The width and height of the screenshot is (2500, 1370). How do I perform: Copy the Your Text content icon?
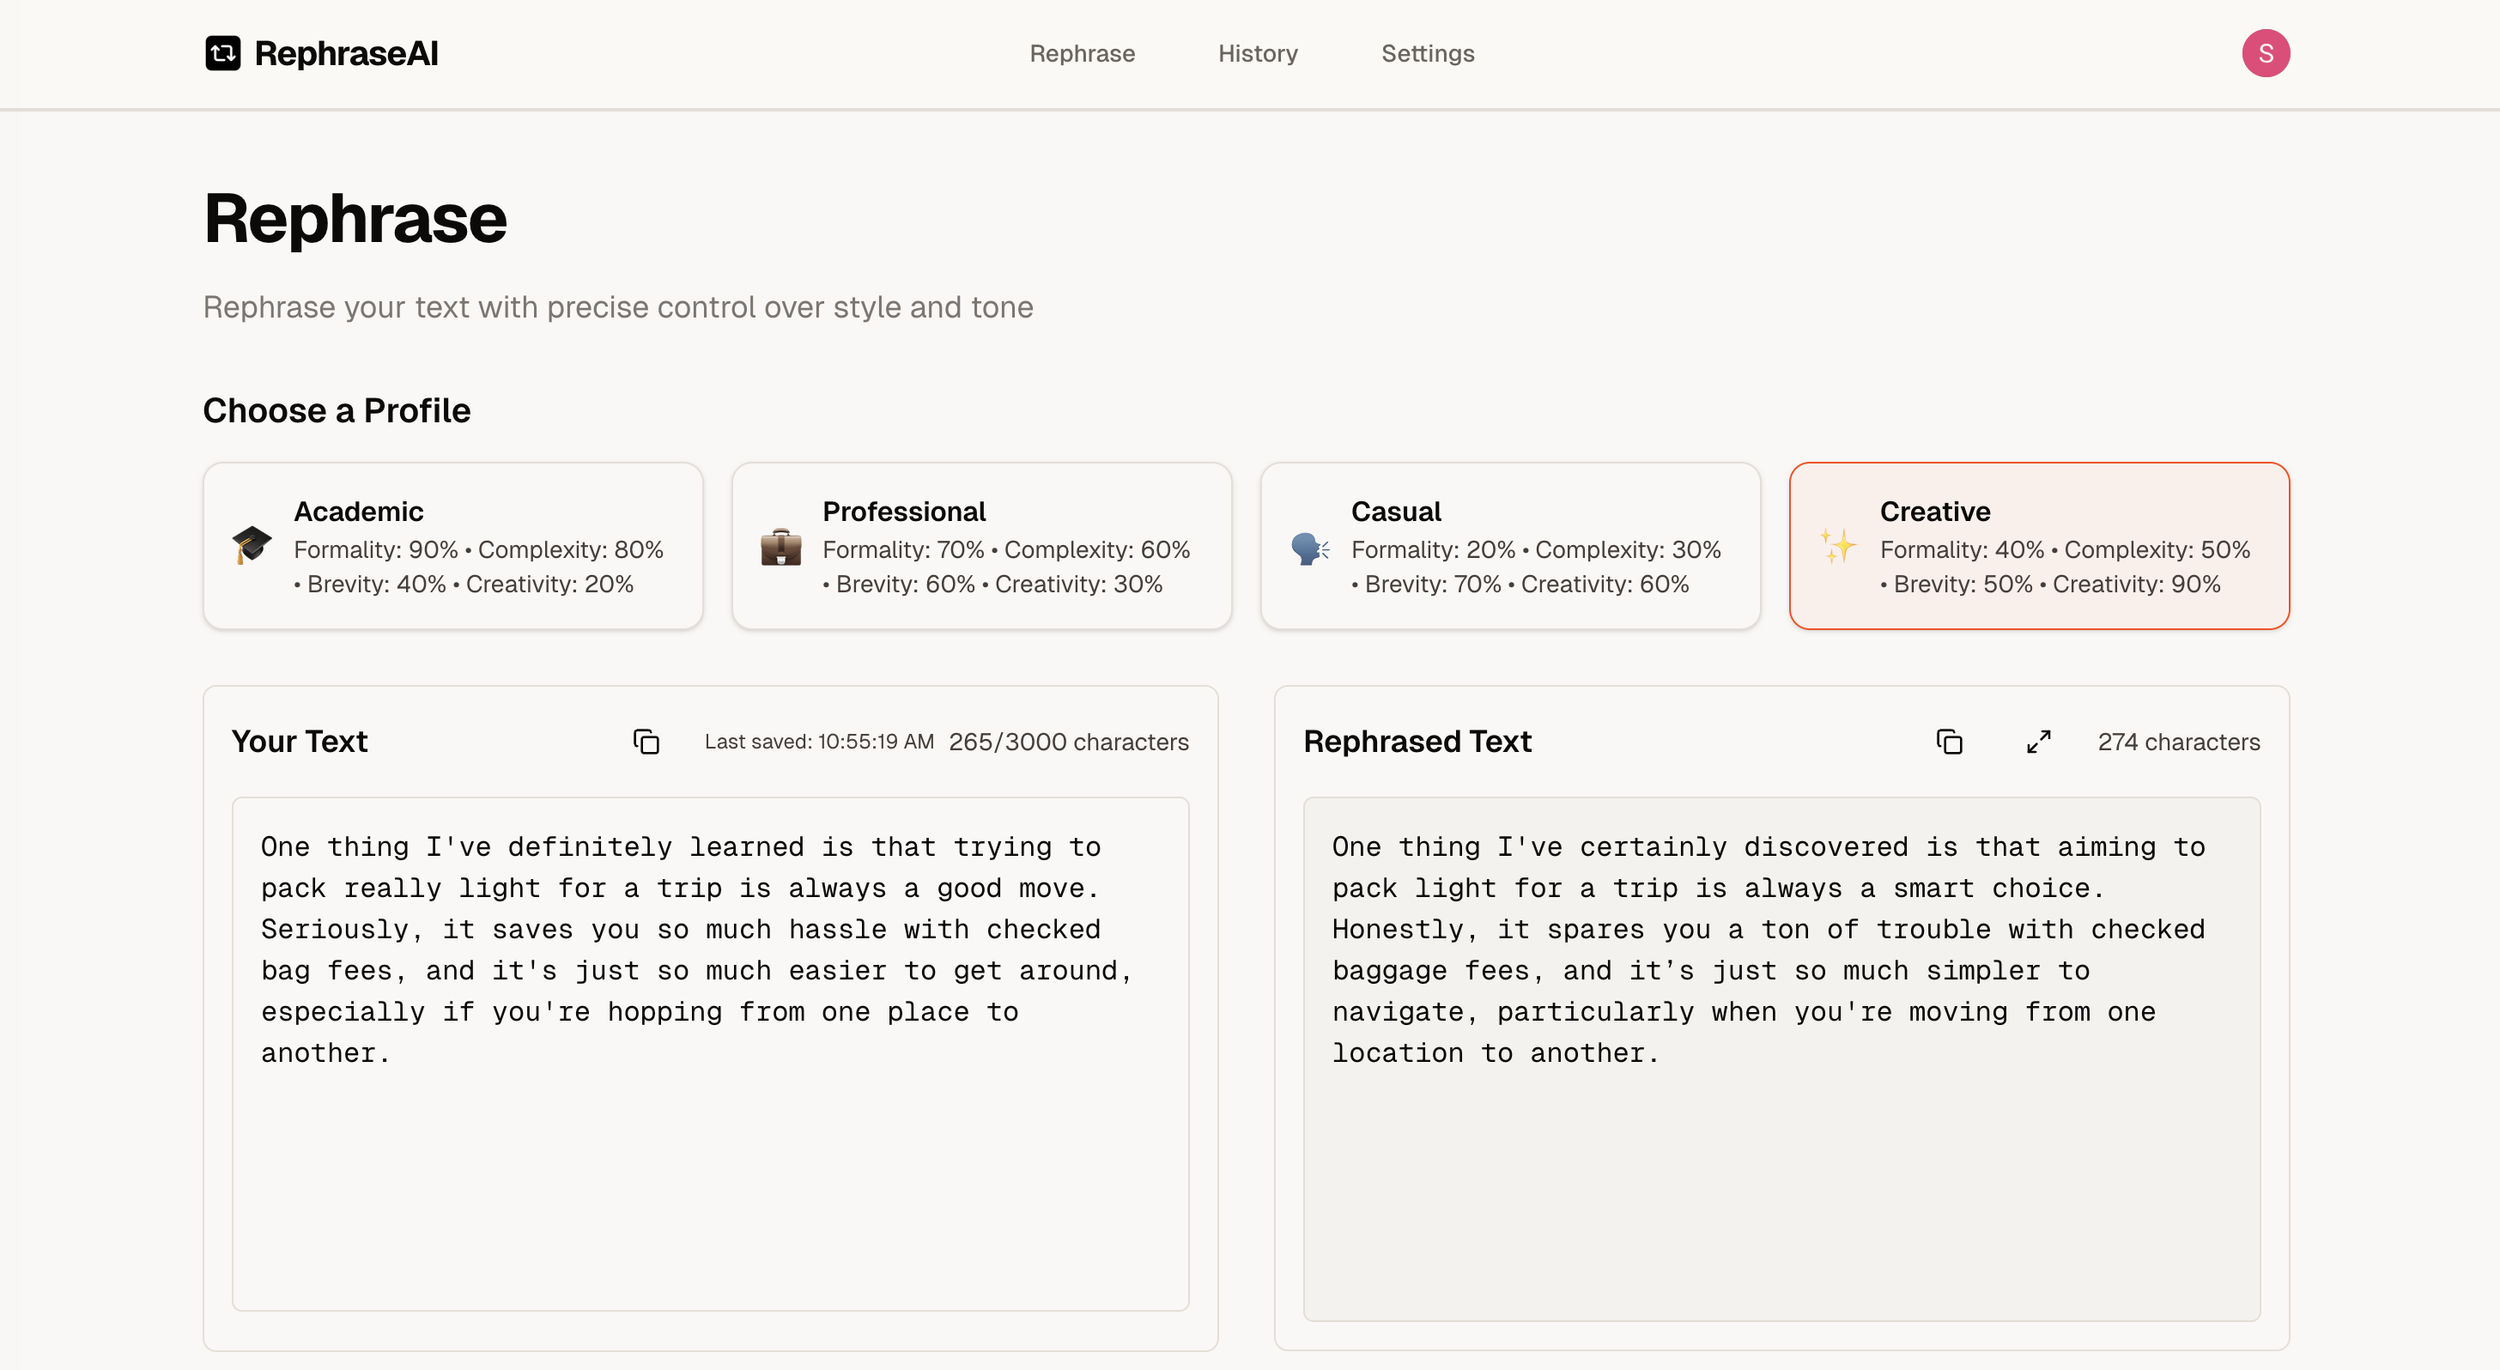point(646,742)
